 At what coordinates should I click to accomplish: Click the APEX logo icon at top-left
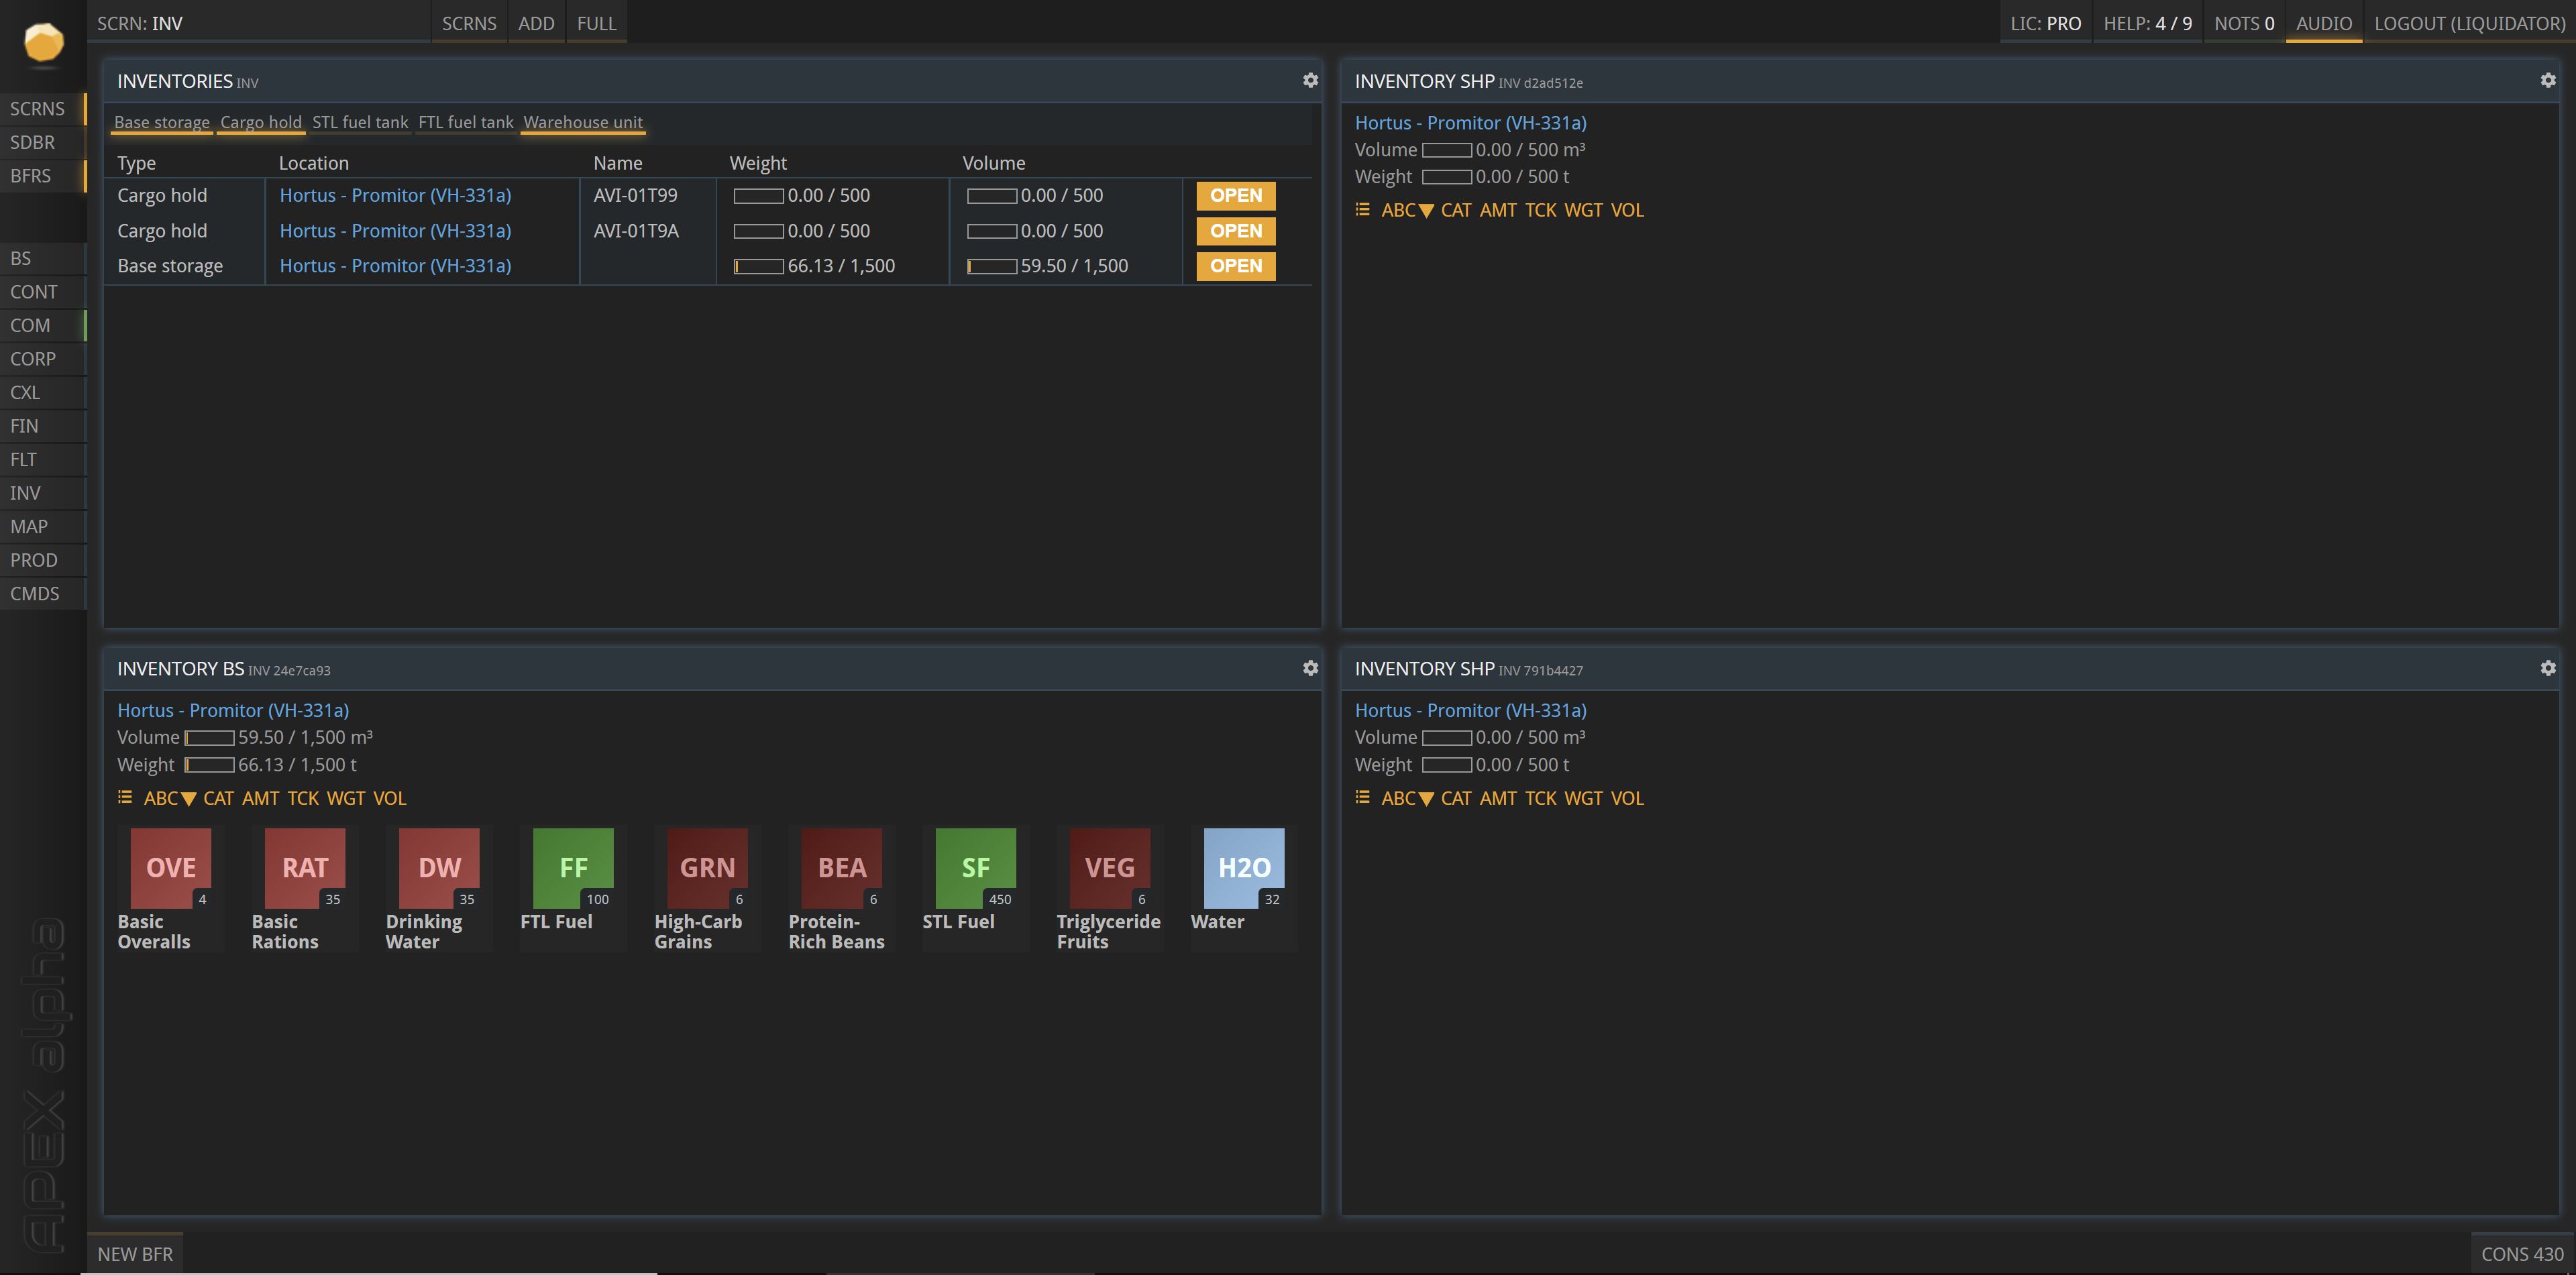tap(43, 42)
